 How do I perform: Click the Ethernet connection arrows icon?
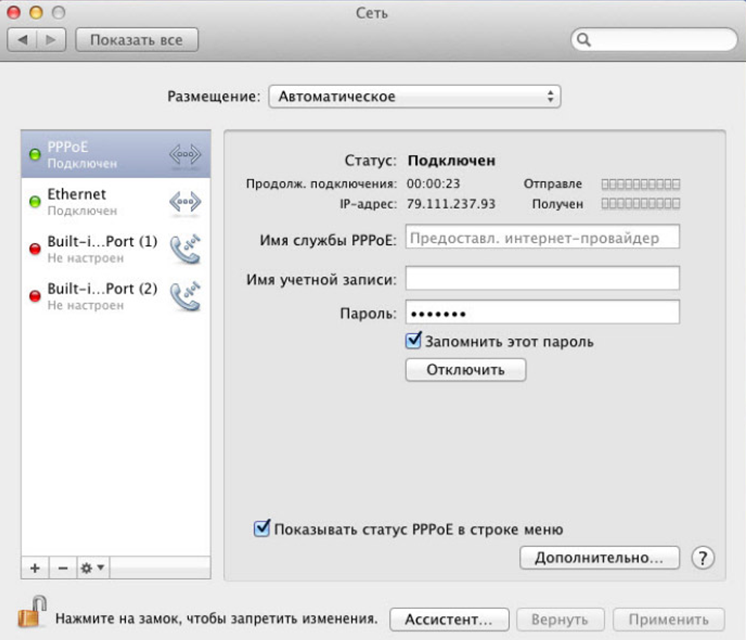click(185, 201)
